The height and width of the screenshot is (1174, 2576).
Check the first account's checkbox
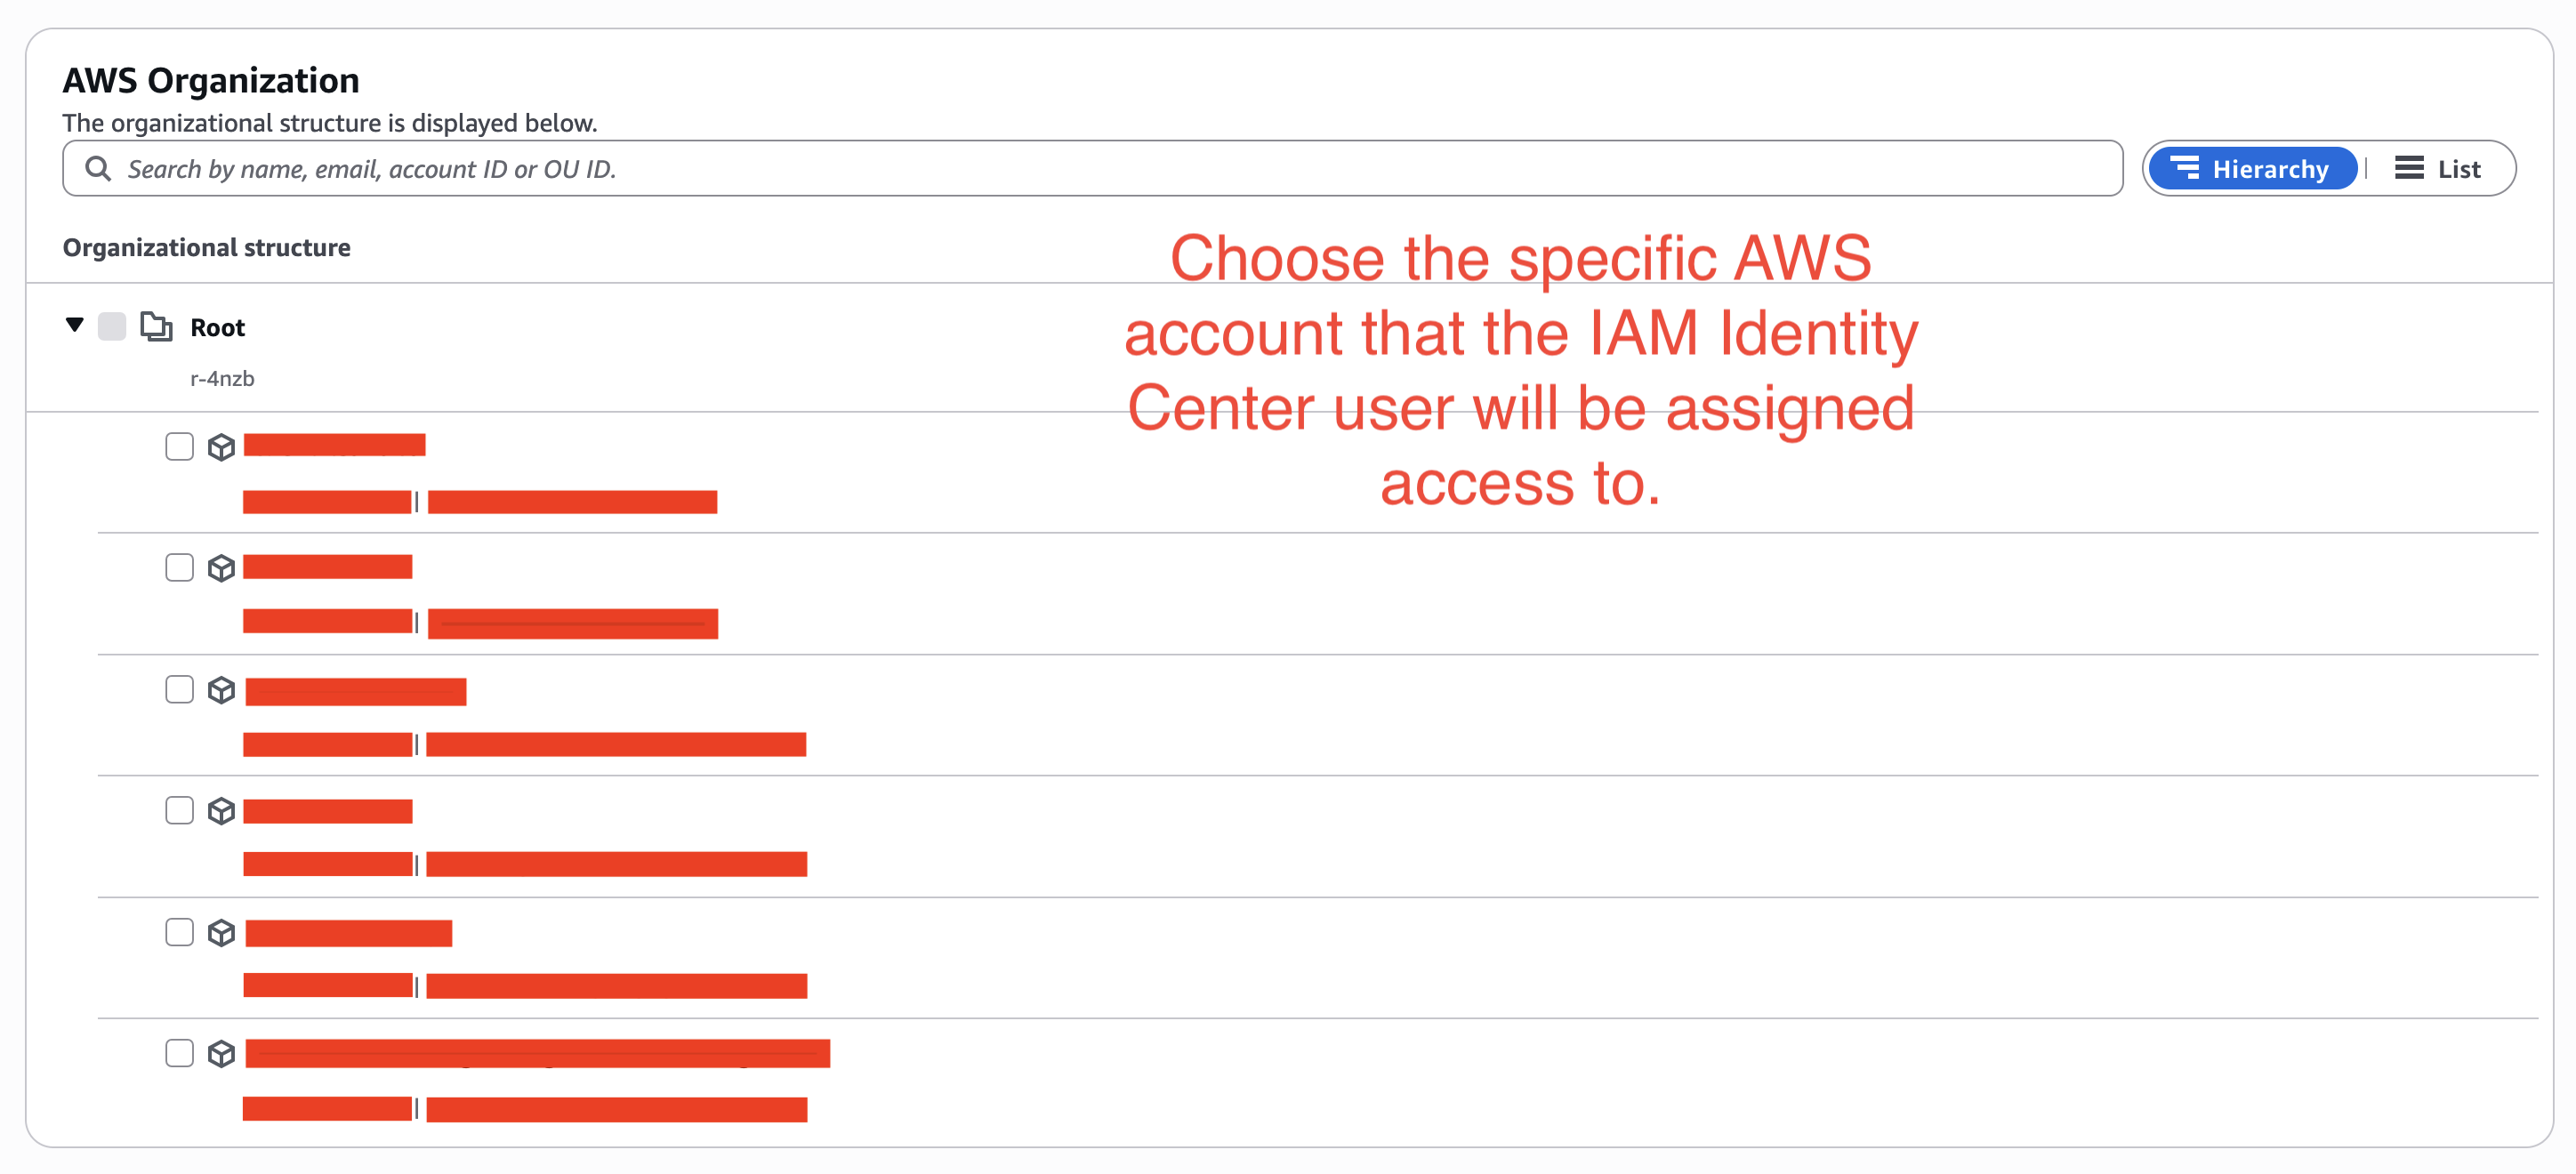(180, 446)
